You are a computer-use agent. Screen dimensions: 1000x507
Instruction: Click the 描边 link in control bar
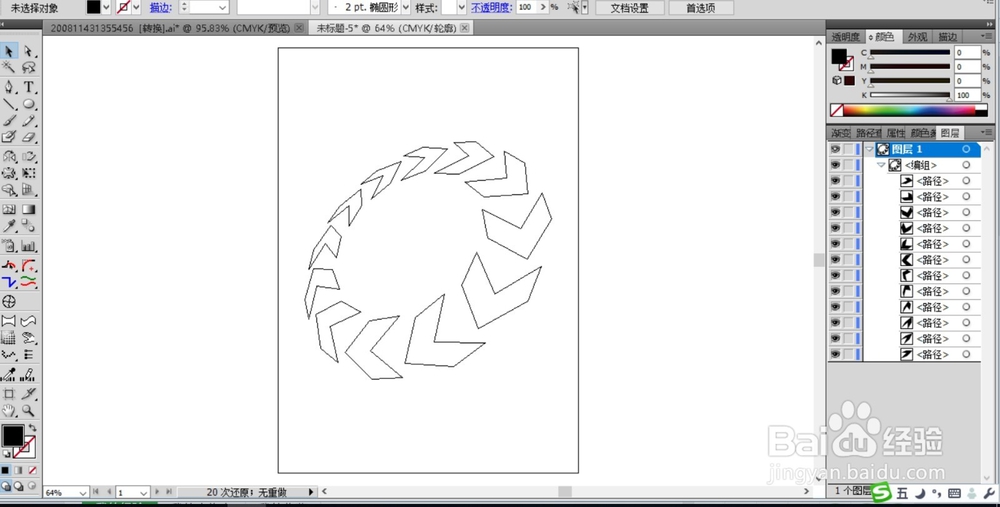pos(160,8)
